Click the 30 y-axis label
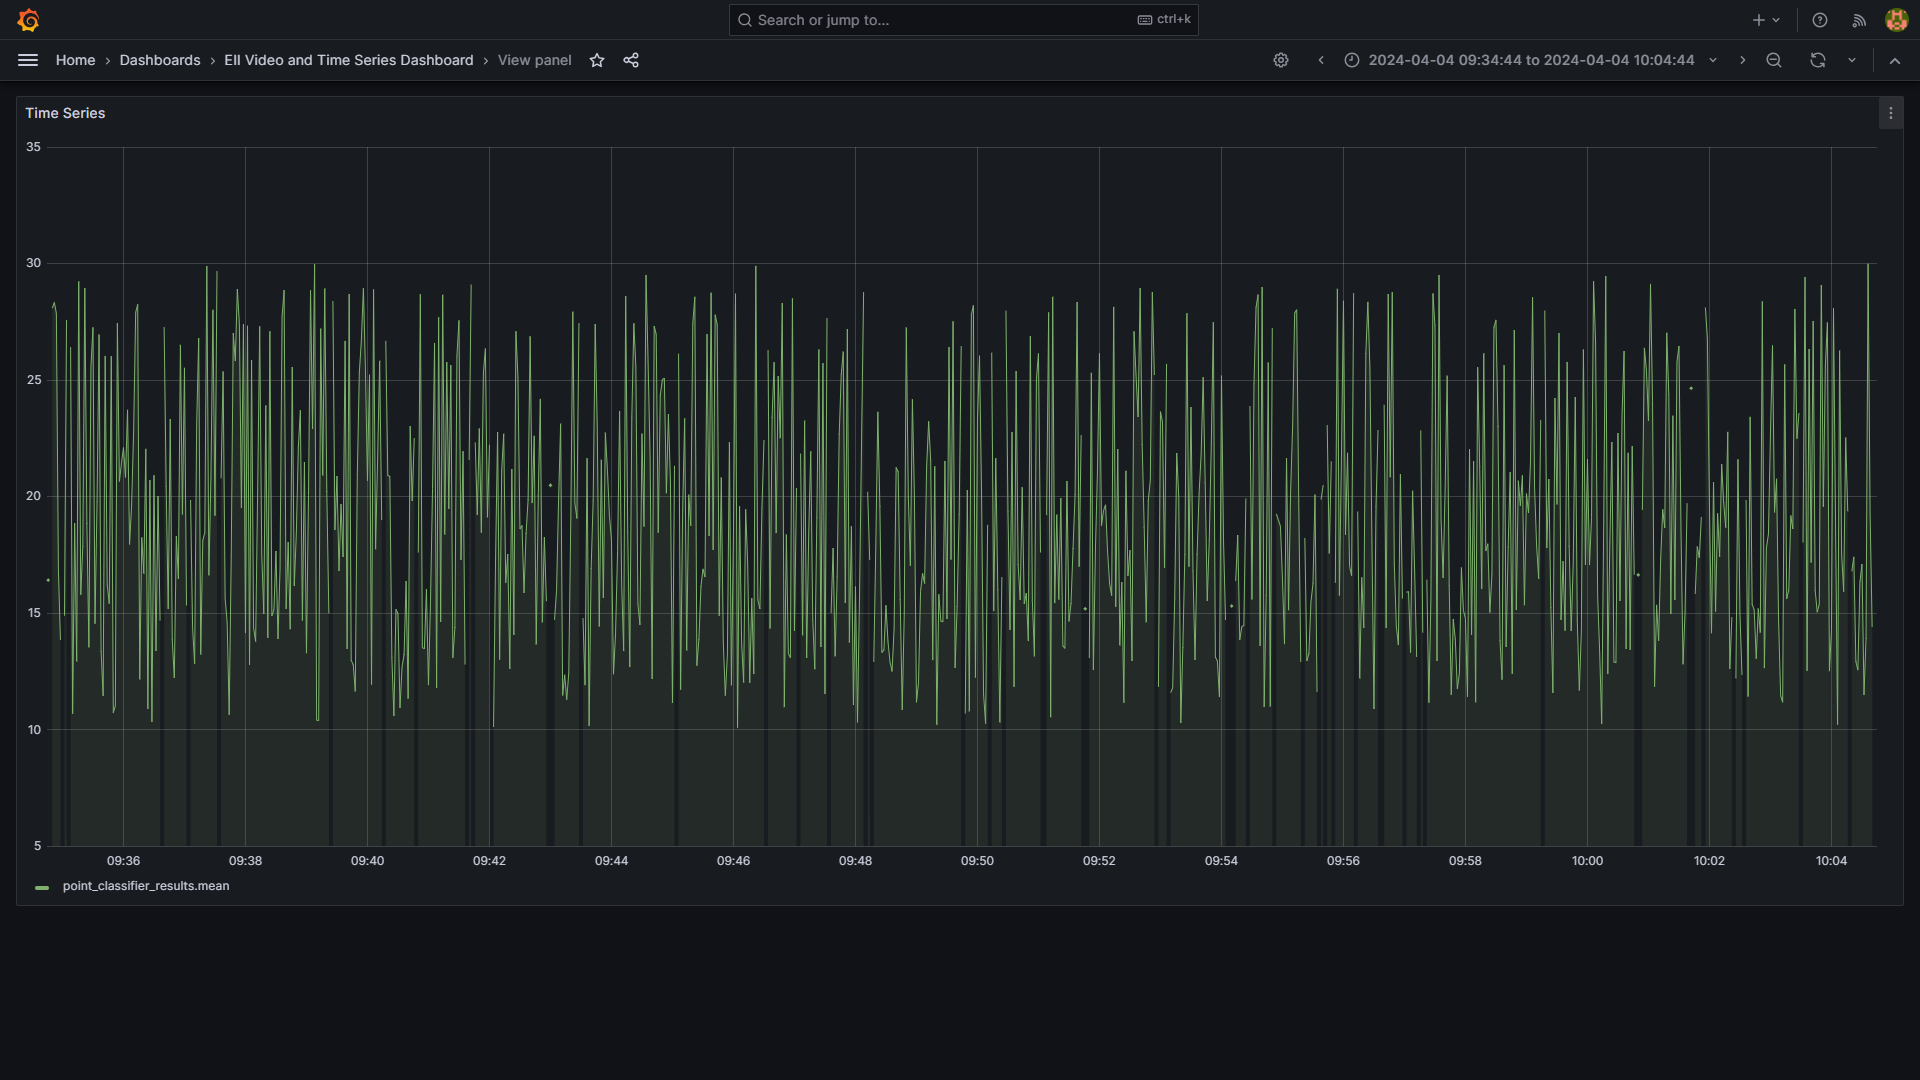The height and width of the screenshot is (1080, 1920). pyautogui.click(x=34, y=263)
